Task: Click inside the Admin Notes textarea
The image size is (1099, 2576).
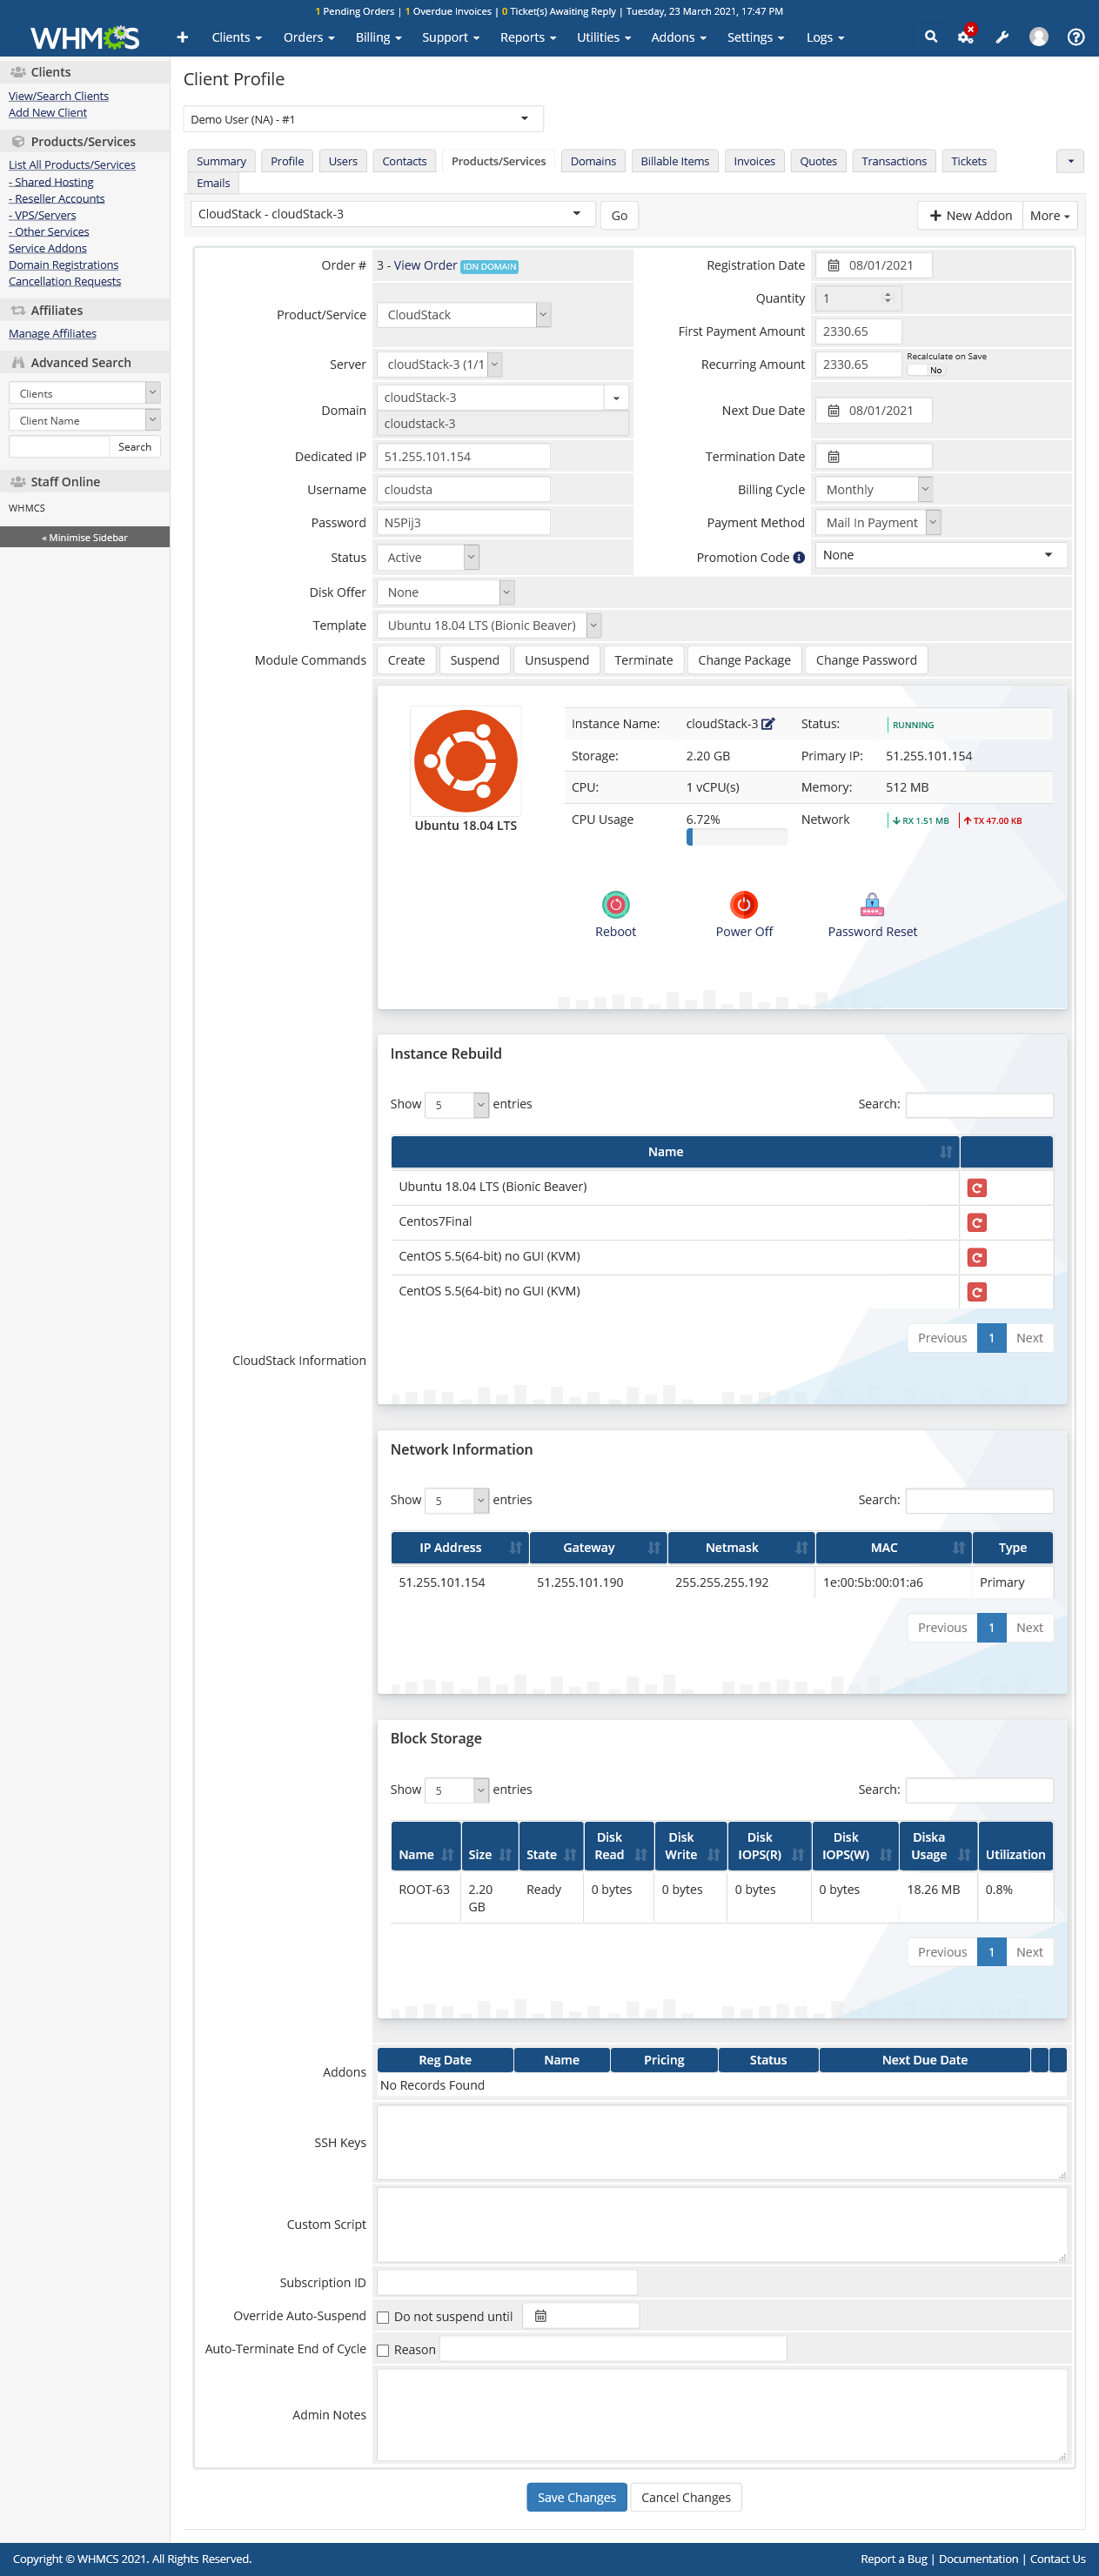Action: (721, 2415)
